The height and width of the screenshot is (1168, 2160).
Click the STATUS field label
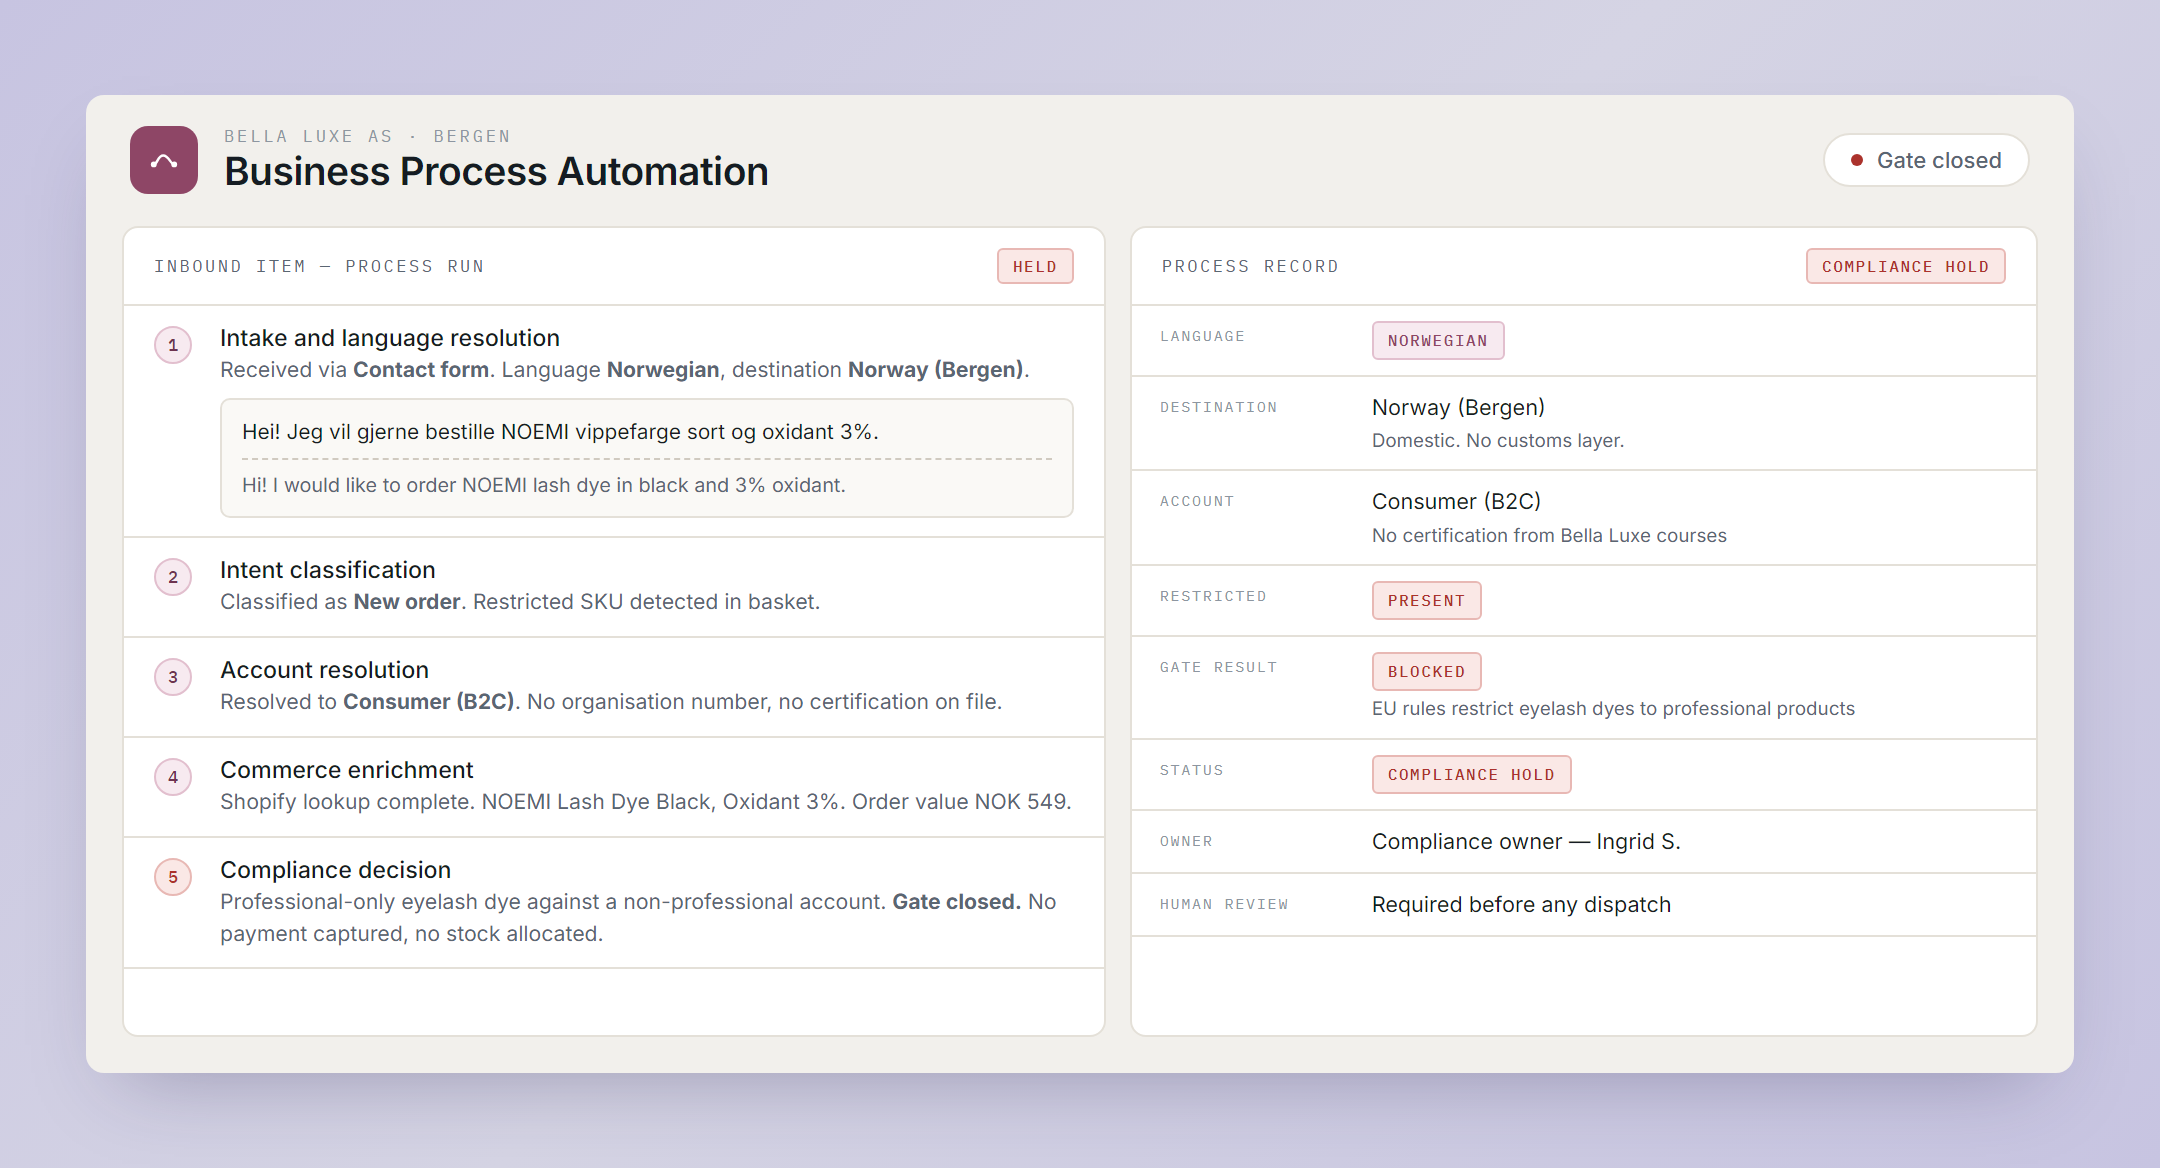point(1192,770)
